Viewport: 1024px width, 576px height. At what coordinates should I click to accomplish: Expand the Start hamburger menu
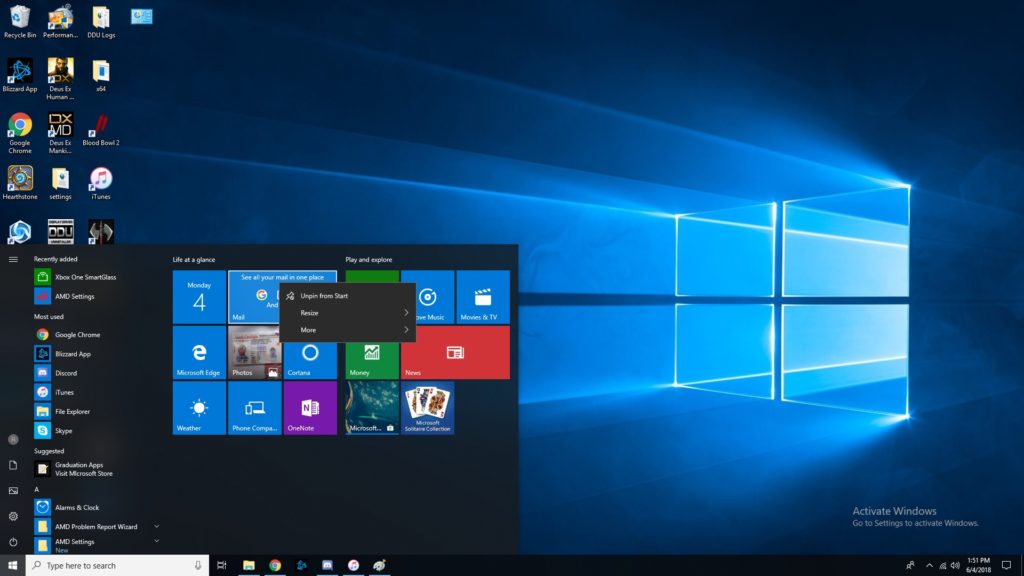(x=13, y=259)
